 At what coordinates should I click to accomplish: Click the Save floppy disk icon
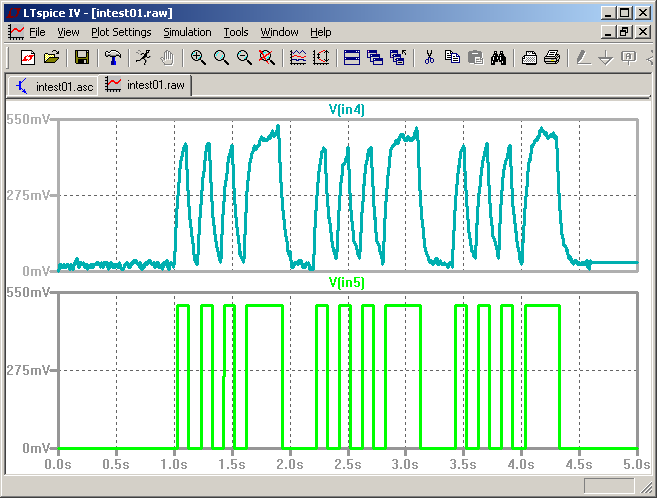(x=83, y=57)
